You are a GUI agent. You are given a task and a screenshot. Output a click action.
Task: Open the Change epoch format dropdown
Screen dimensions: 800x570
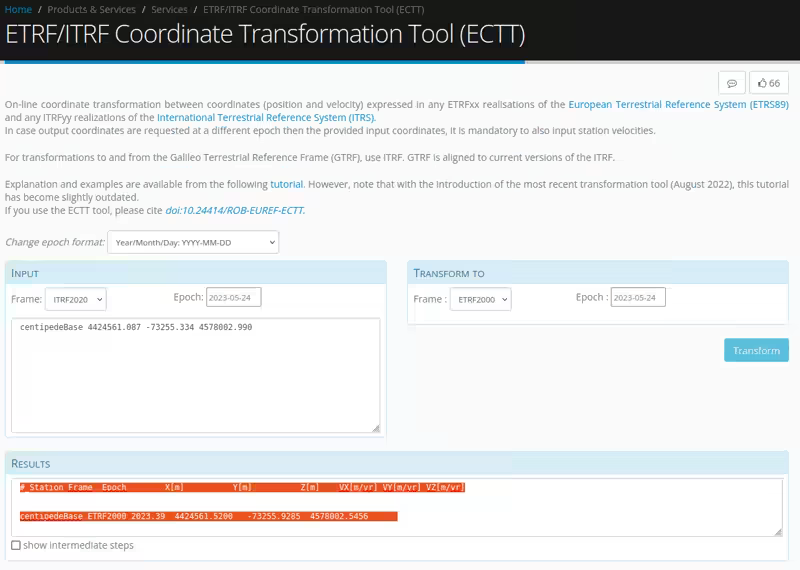point(193,242)
